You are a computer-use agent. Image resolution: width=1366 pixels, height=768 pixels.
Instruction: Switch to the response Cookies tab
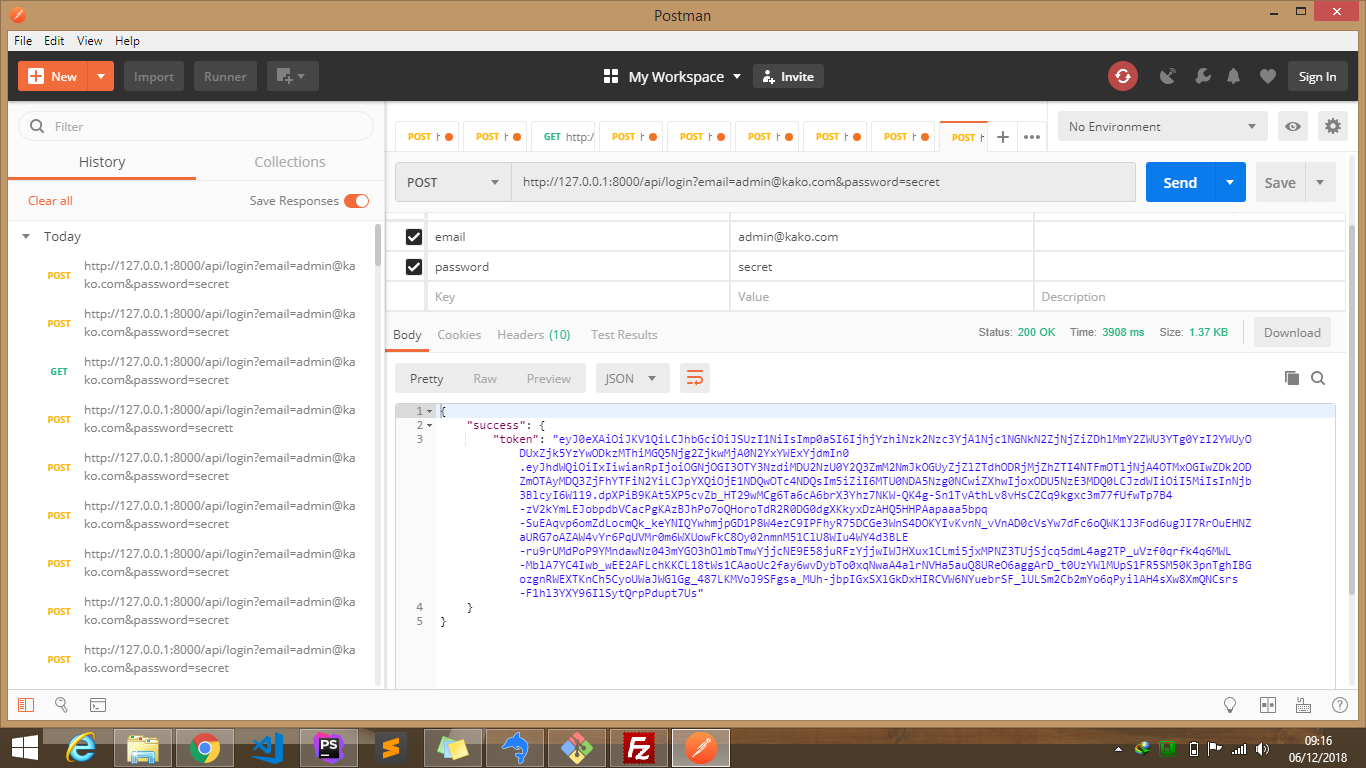pos(459,334)
